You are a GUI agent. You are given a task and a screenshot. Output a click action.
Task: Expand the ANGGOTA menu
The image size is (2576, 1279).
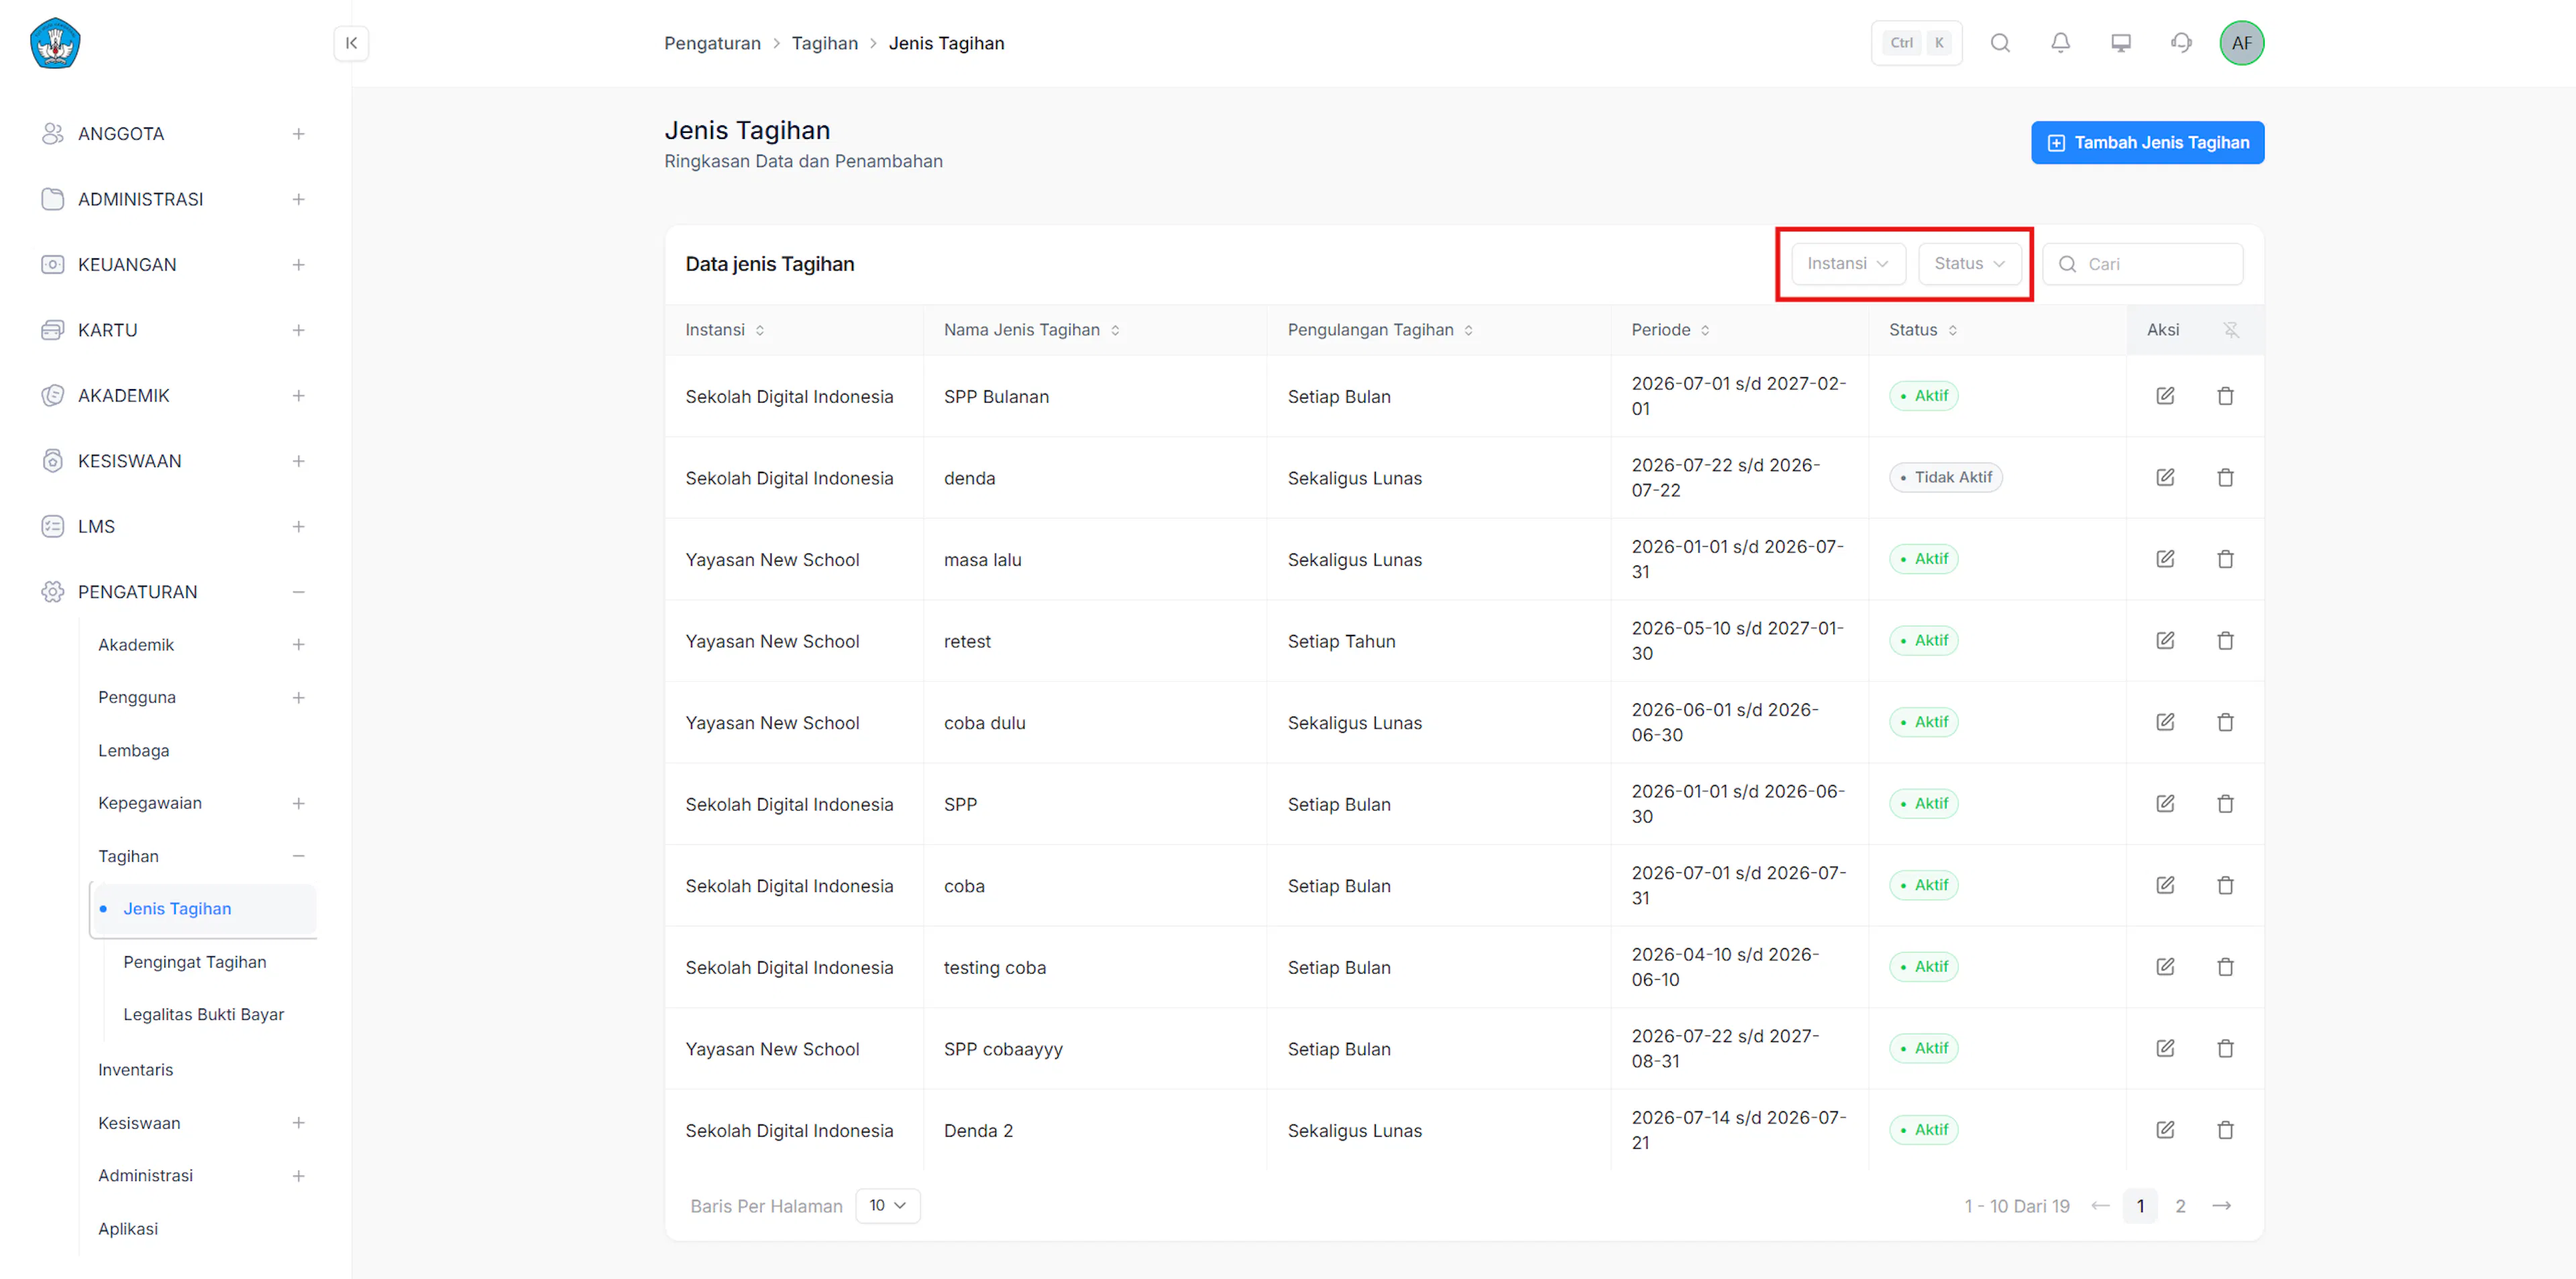pos(298,134)
